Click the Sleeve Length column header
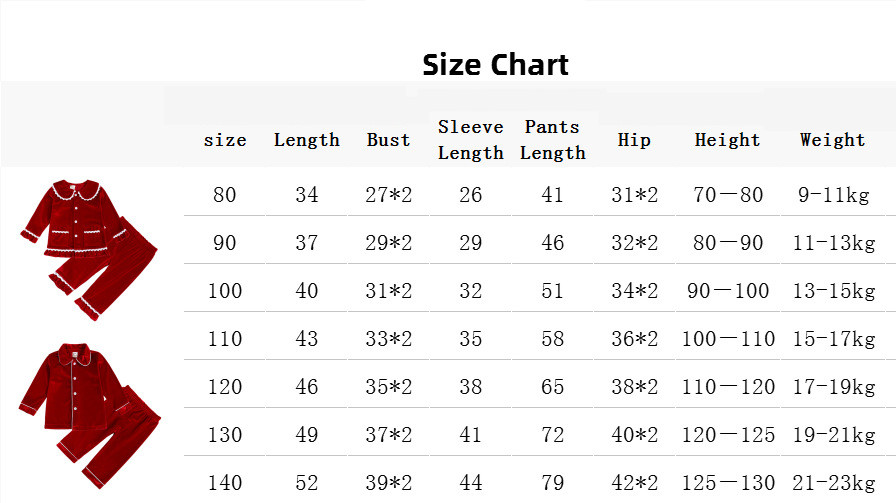 pos(471,140)
